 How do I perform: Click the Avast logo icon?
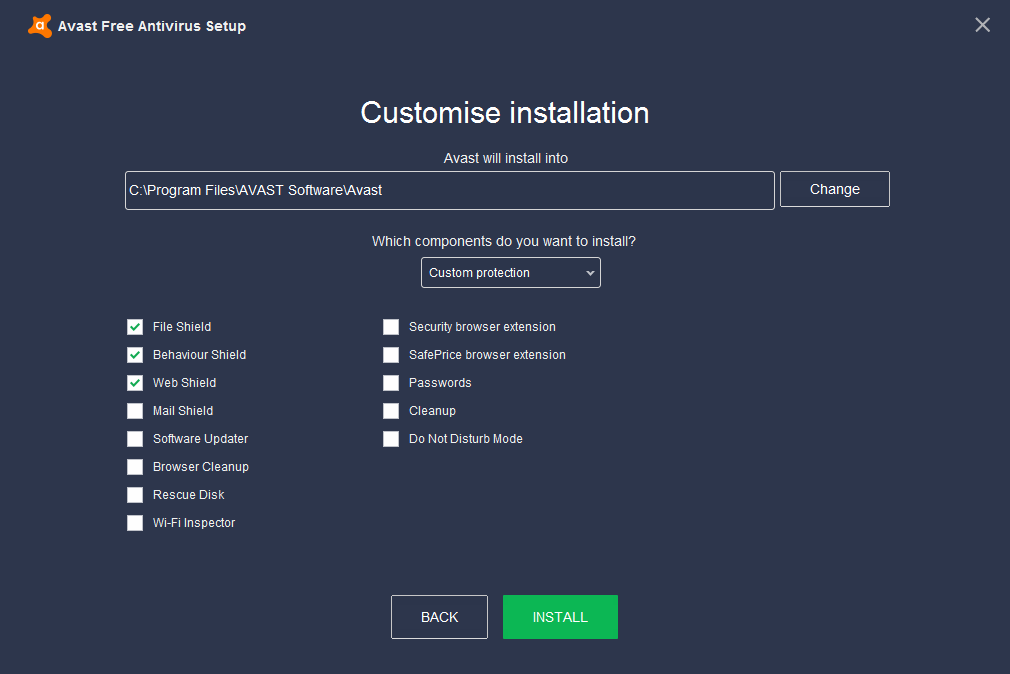(40, 26)
